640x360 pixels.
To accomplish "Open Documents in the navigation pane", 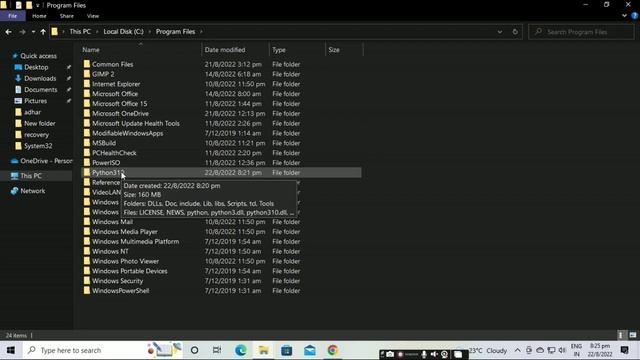I will (40, 90).
